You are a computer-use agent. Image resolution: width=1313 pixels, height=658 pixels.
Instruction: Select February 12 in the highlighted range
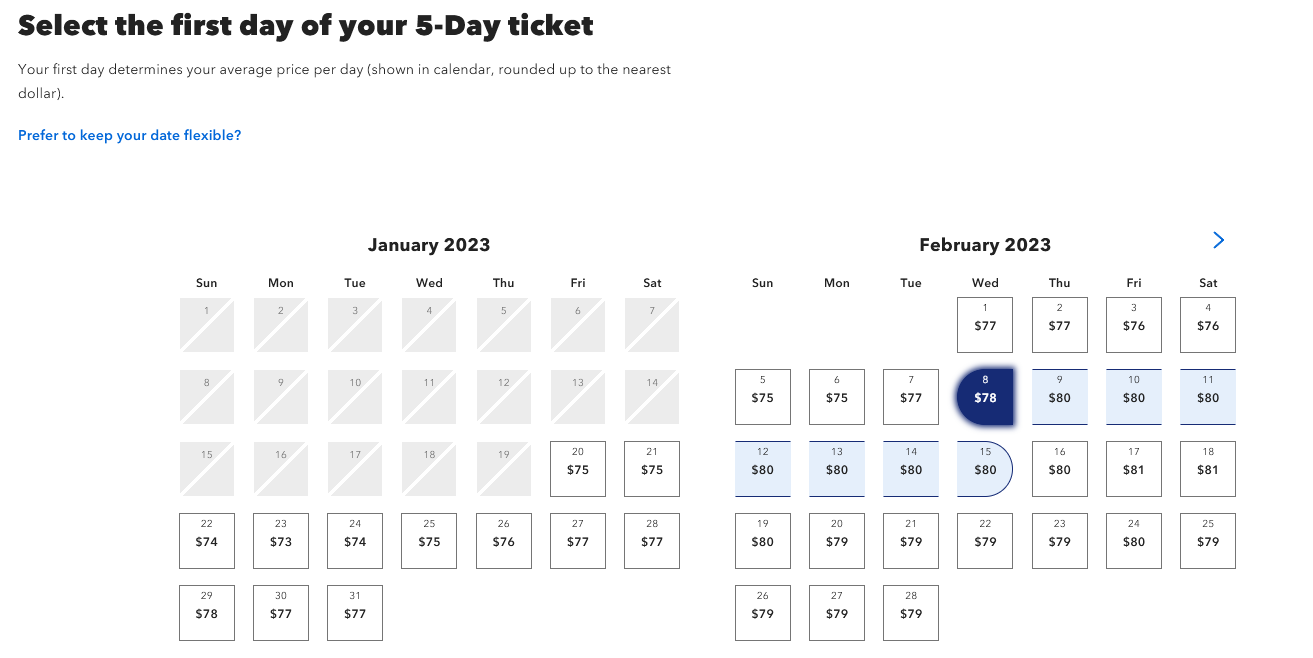coord(763,469)
